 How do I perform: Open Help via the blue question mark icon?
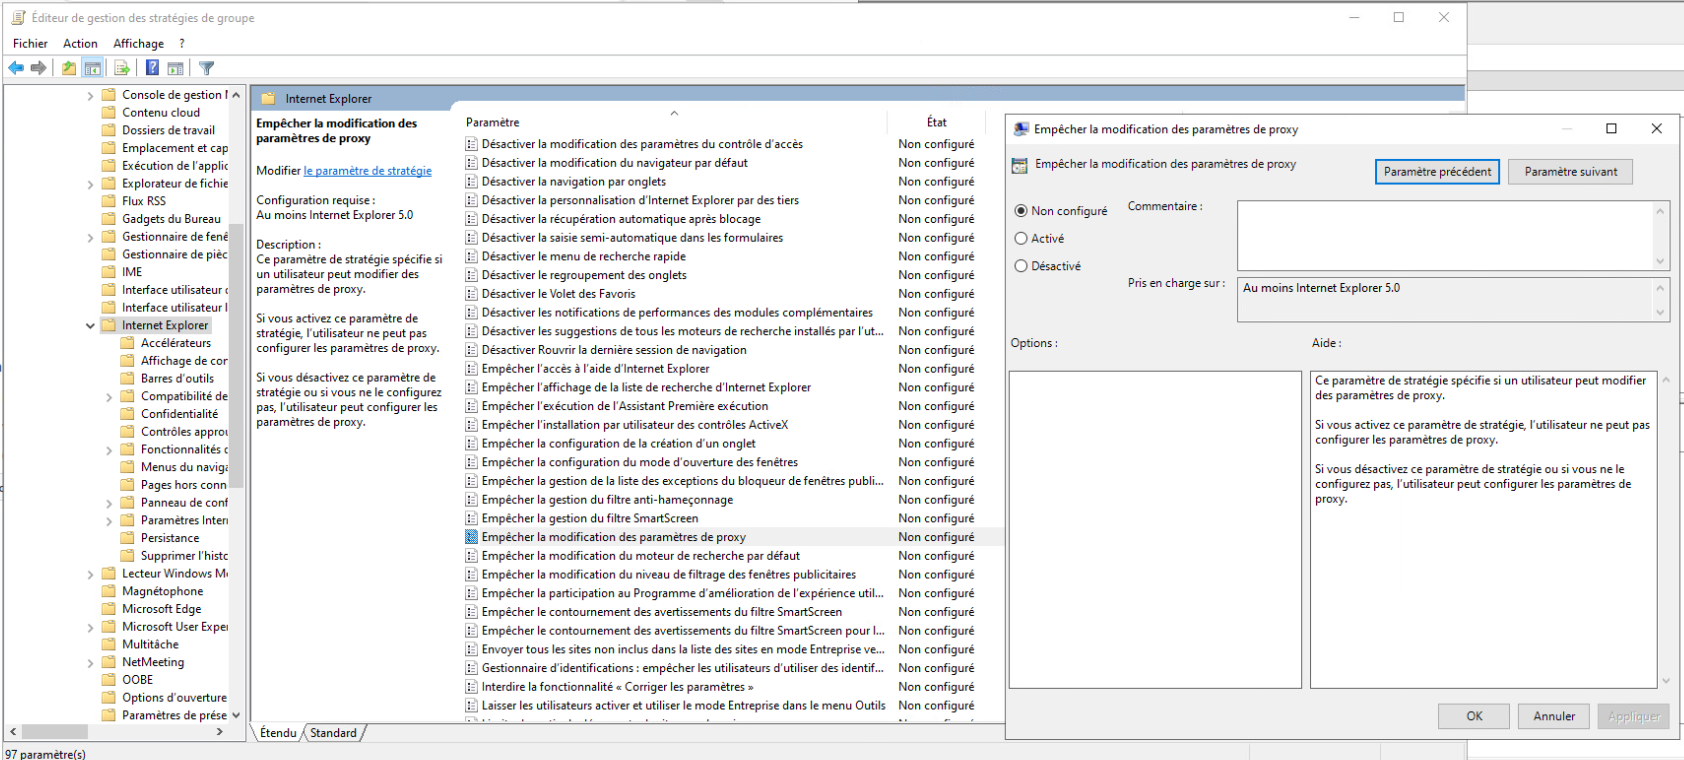pyautogui.click(x=152, y=68)
